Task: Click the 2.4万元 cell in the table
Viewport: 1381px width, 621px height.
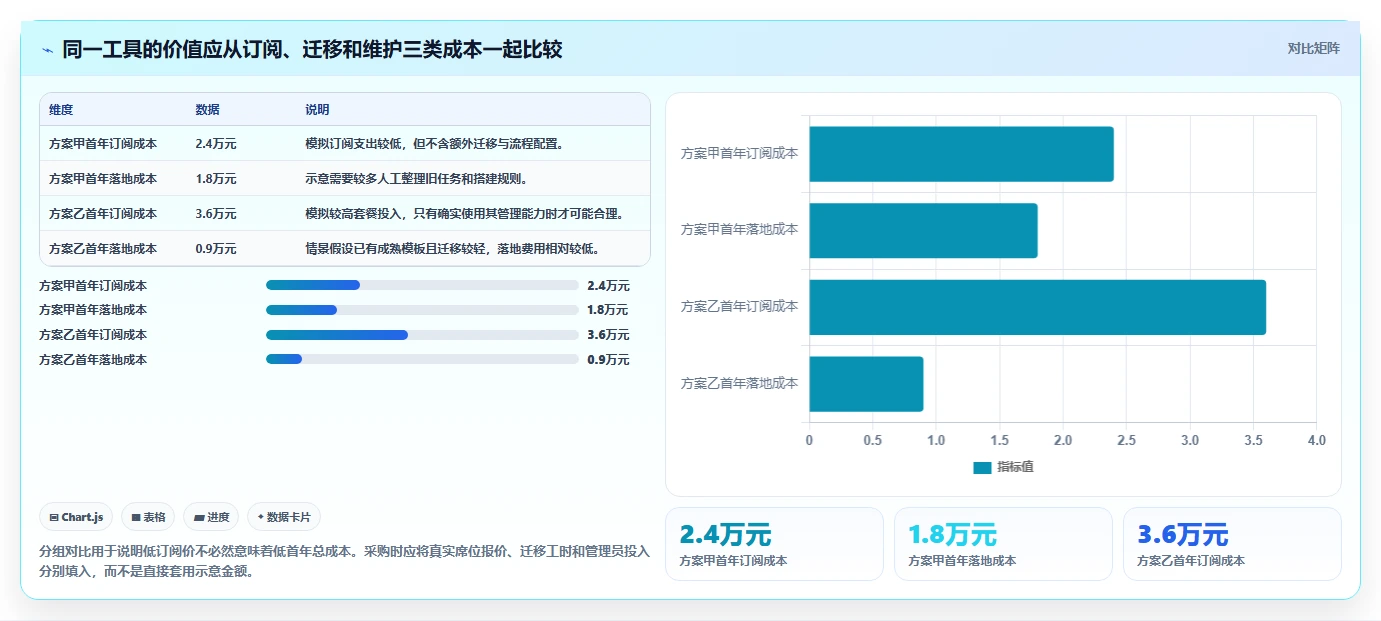Action: (x=216, y=143)
